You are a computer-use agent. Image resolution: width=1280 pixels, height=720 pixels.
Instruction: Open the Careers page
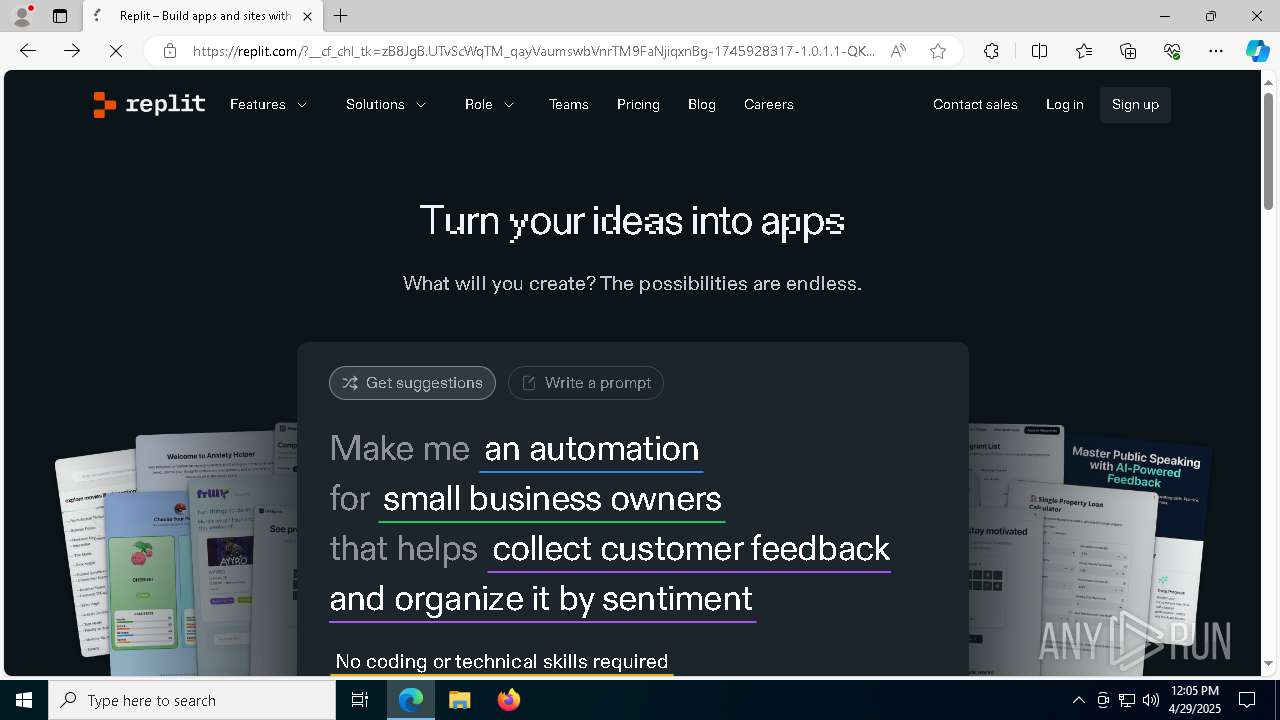[x=769, y=104]
